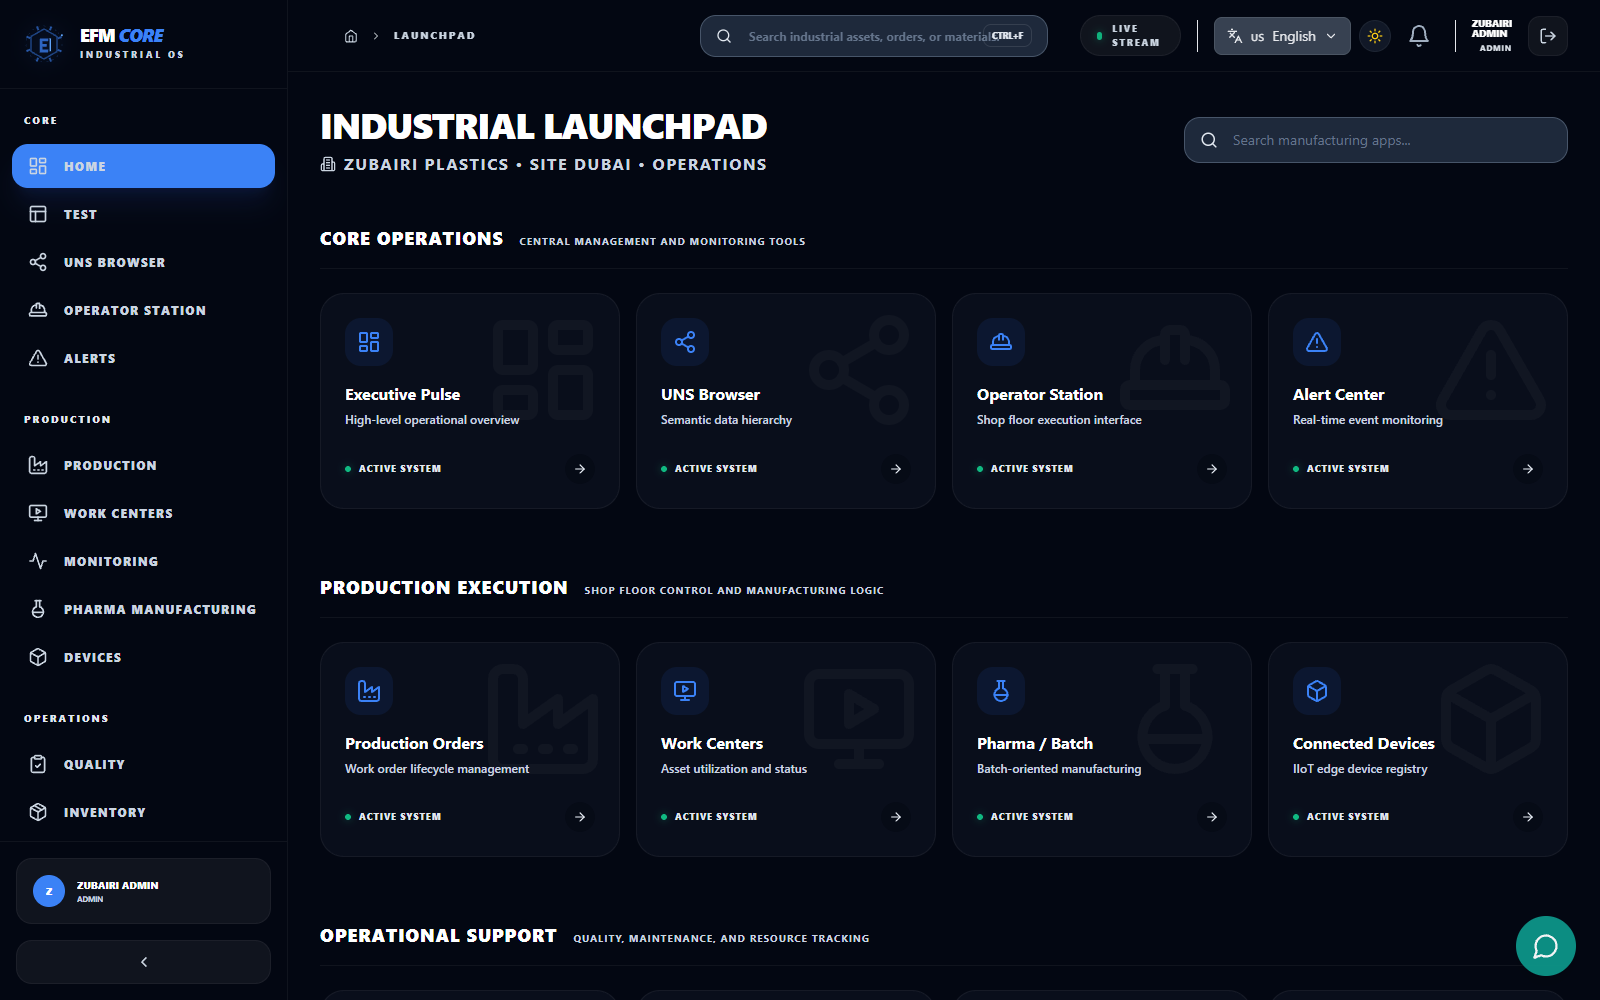Click the EFM Core logo icon
Viewport: 1600px width, 1000px height.
click(x=42, y=42)
